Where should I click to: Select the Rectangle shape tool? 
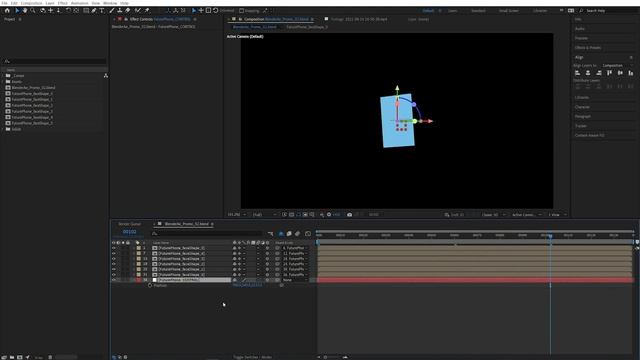86,11
